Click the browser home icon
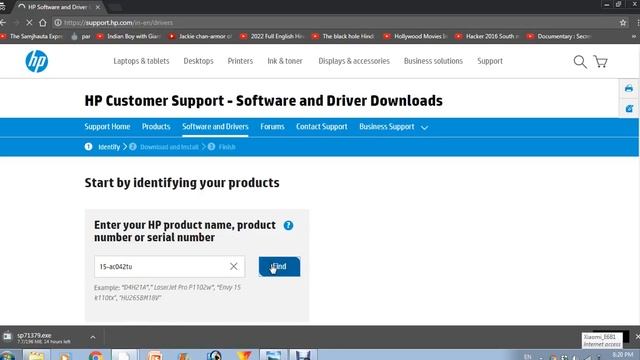 (42, 23)
